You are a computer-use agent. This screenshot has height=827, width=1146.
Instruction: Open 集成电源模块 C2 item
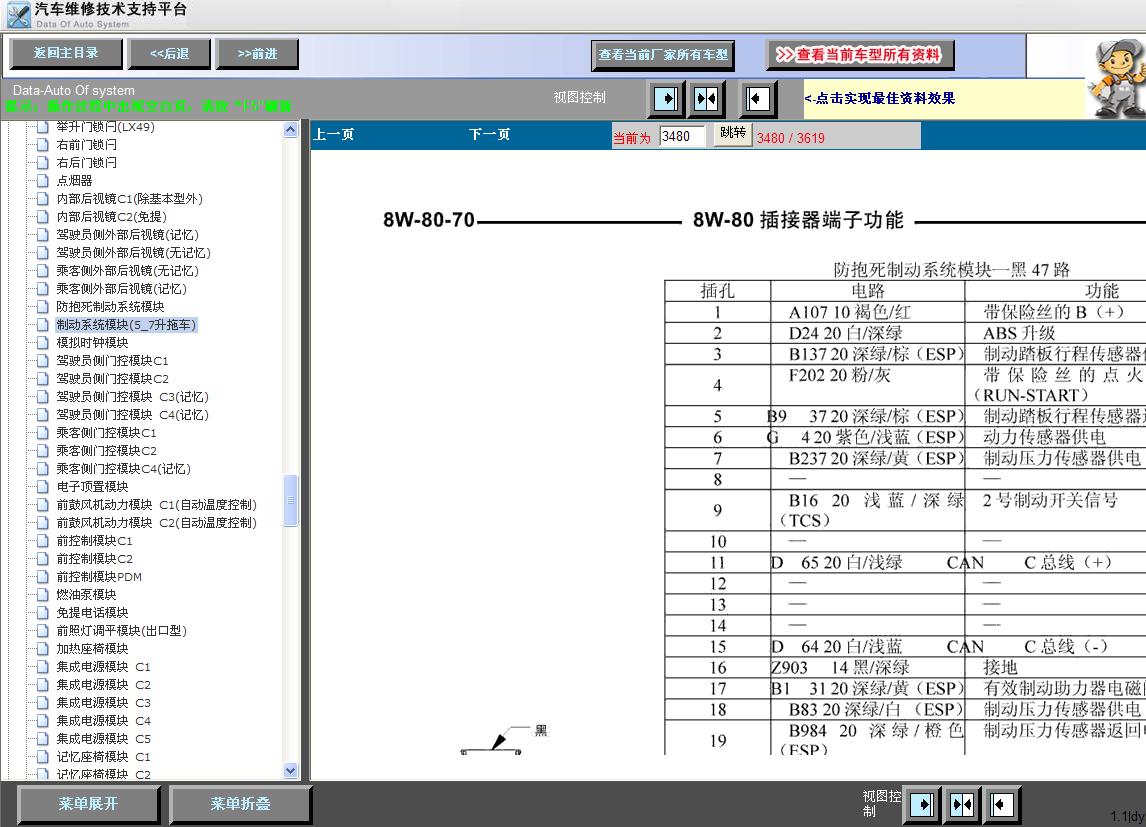[x=103, y=685]
